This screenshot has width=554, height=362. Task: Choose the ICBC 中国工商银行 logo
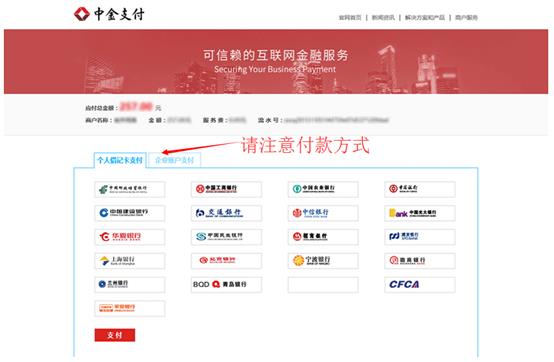tap(226, 189)
